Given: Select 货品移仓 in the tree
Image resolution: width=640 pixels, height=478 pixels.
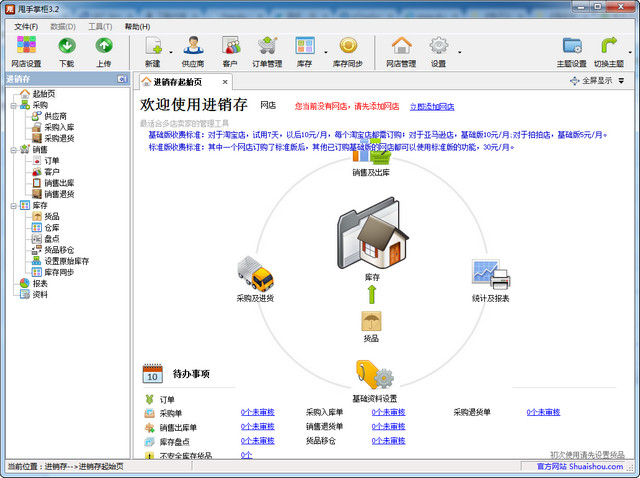Looking at the screenshot, I should [59, 250].
